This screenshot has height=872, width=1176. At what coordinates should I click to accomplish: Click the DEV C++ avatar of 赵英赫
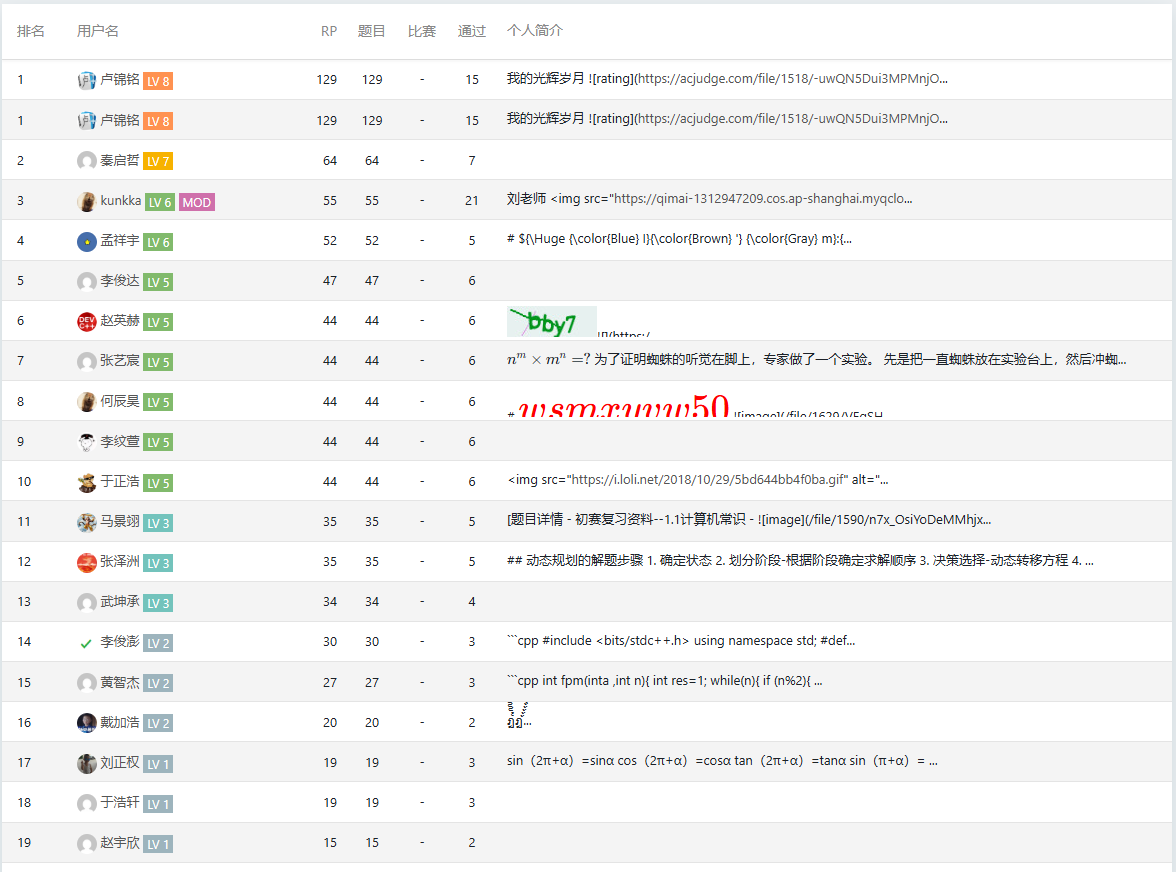click(x=87, y=321)
